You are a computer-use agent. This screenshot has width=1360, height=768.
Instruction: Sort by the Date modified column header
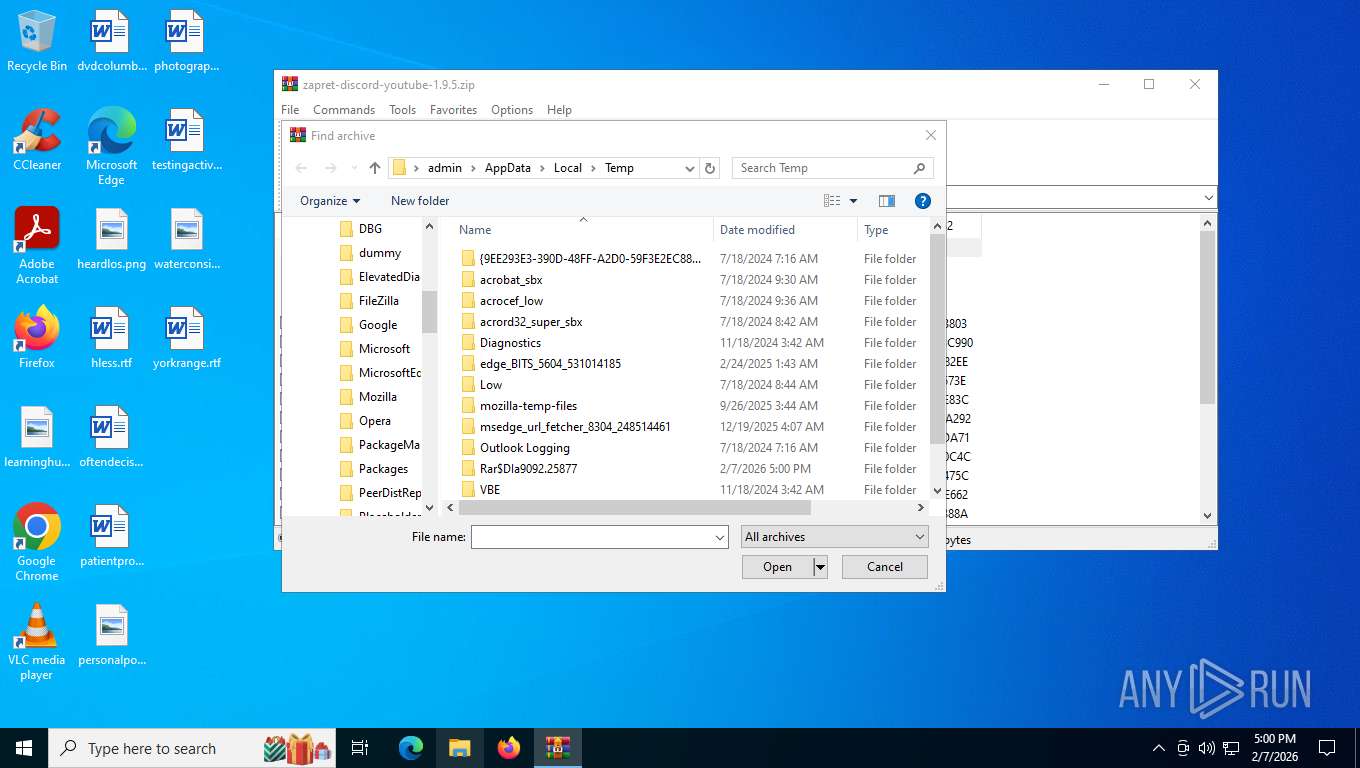click(785, 230)
